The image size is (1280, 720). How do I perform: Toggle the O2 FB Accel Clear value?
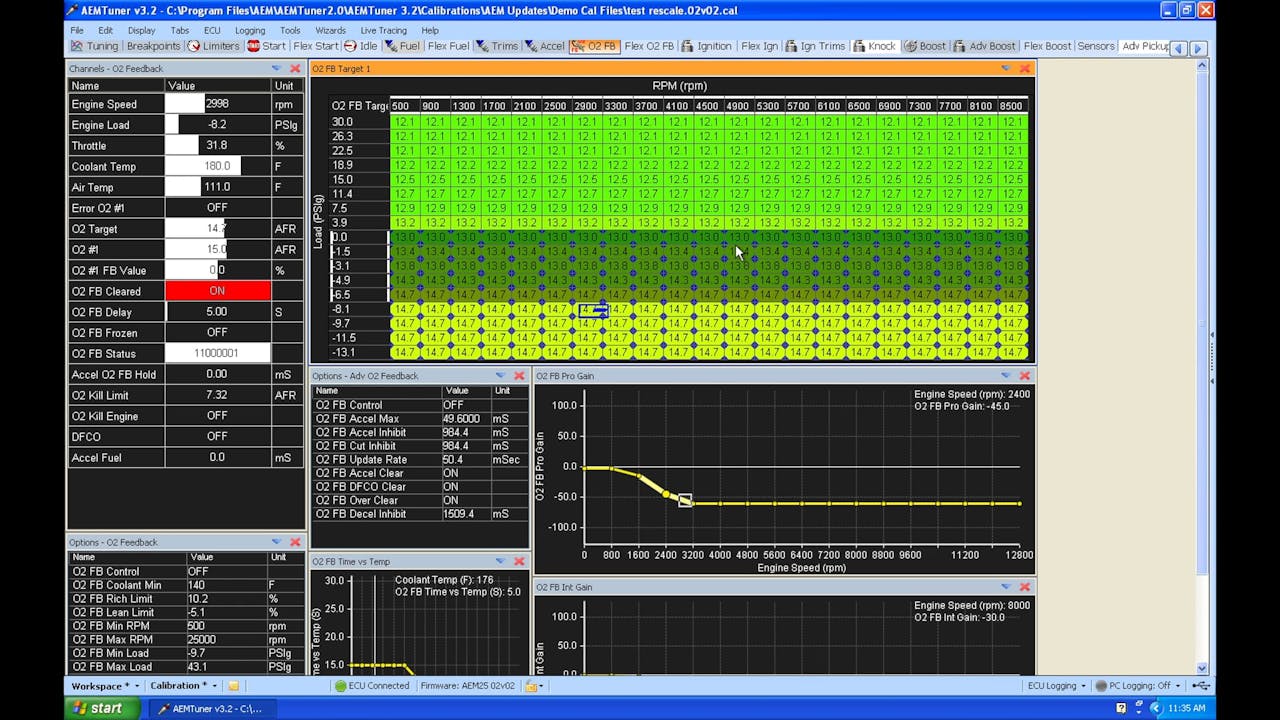(451, 473)
